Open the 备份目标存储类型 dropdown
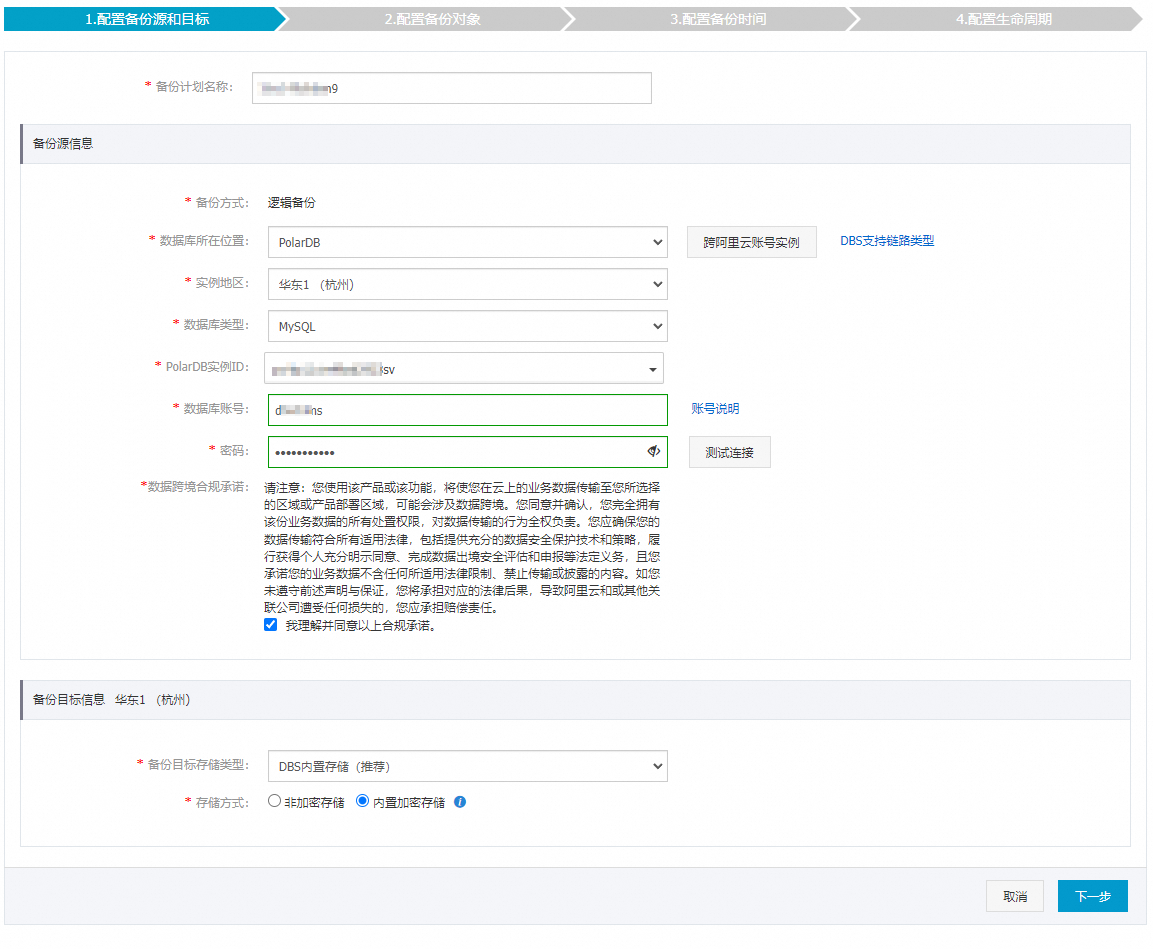 (x=468, y=766)
